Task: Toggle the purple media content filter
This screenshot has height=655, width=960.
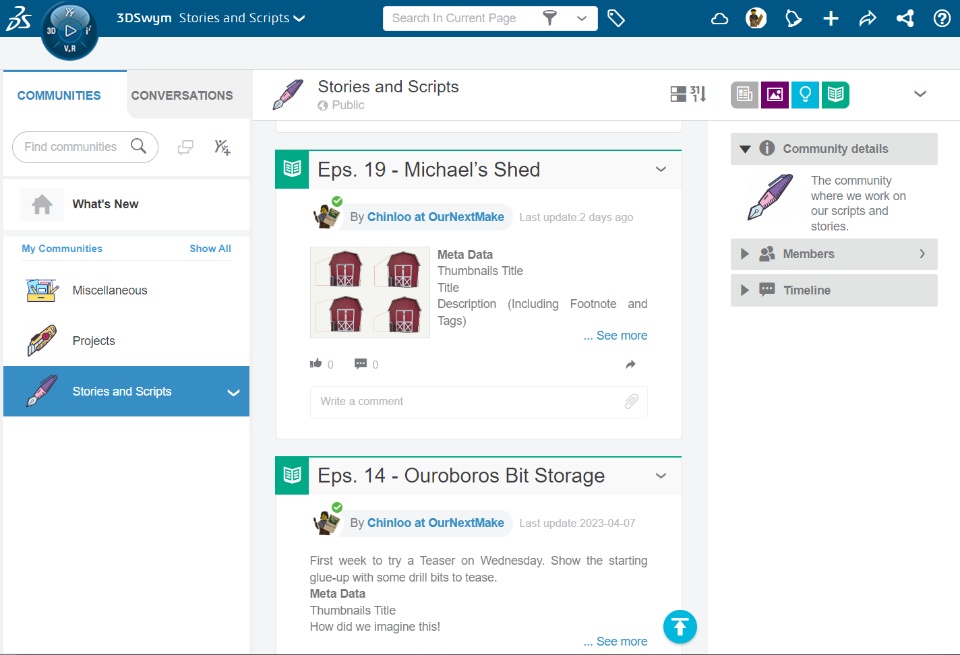Action: (x=775, y=95)
